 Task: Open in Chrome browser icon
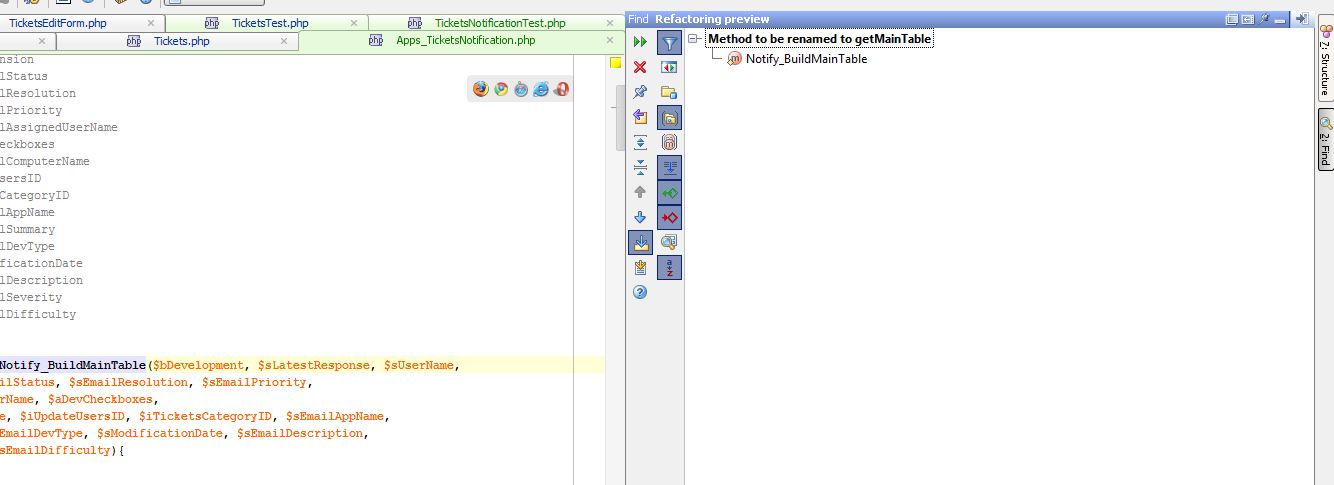click(x=501, y=89)
